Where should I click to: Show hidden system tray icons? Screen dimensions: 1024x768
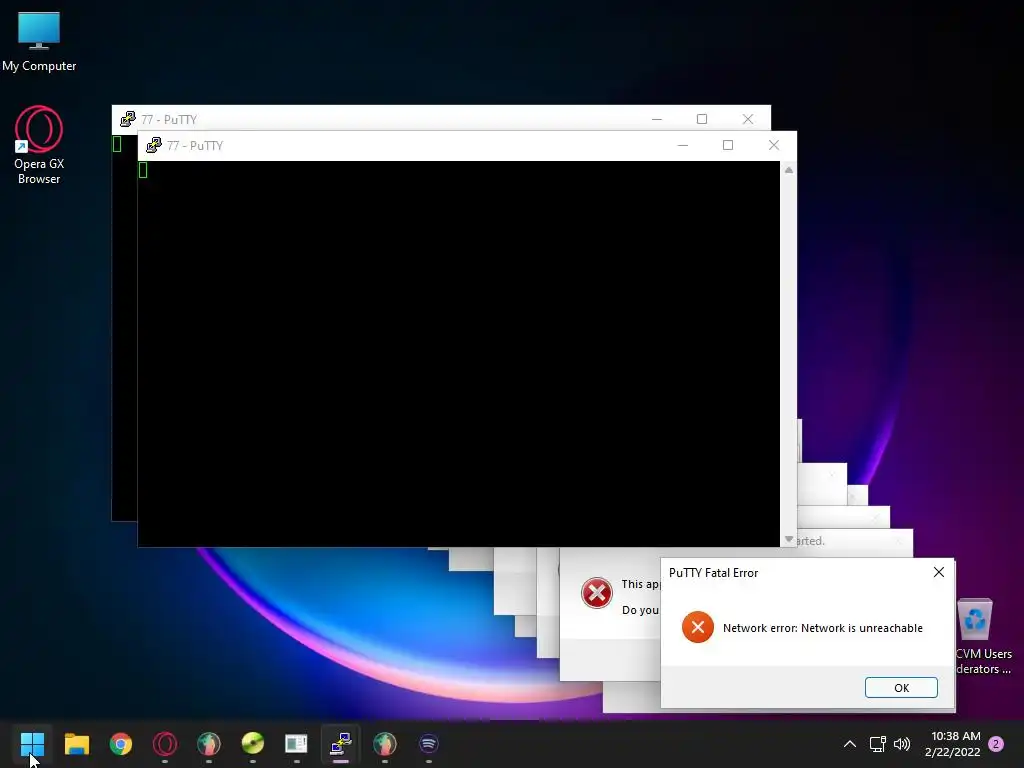pos(850,744)
